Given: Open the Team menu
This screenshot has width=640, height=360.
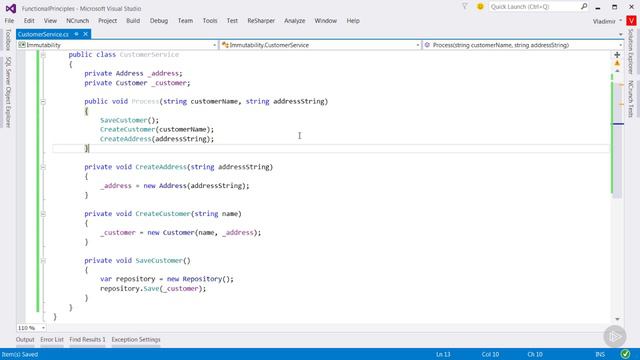Looking at the screenshot, I should point(185,20).
